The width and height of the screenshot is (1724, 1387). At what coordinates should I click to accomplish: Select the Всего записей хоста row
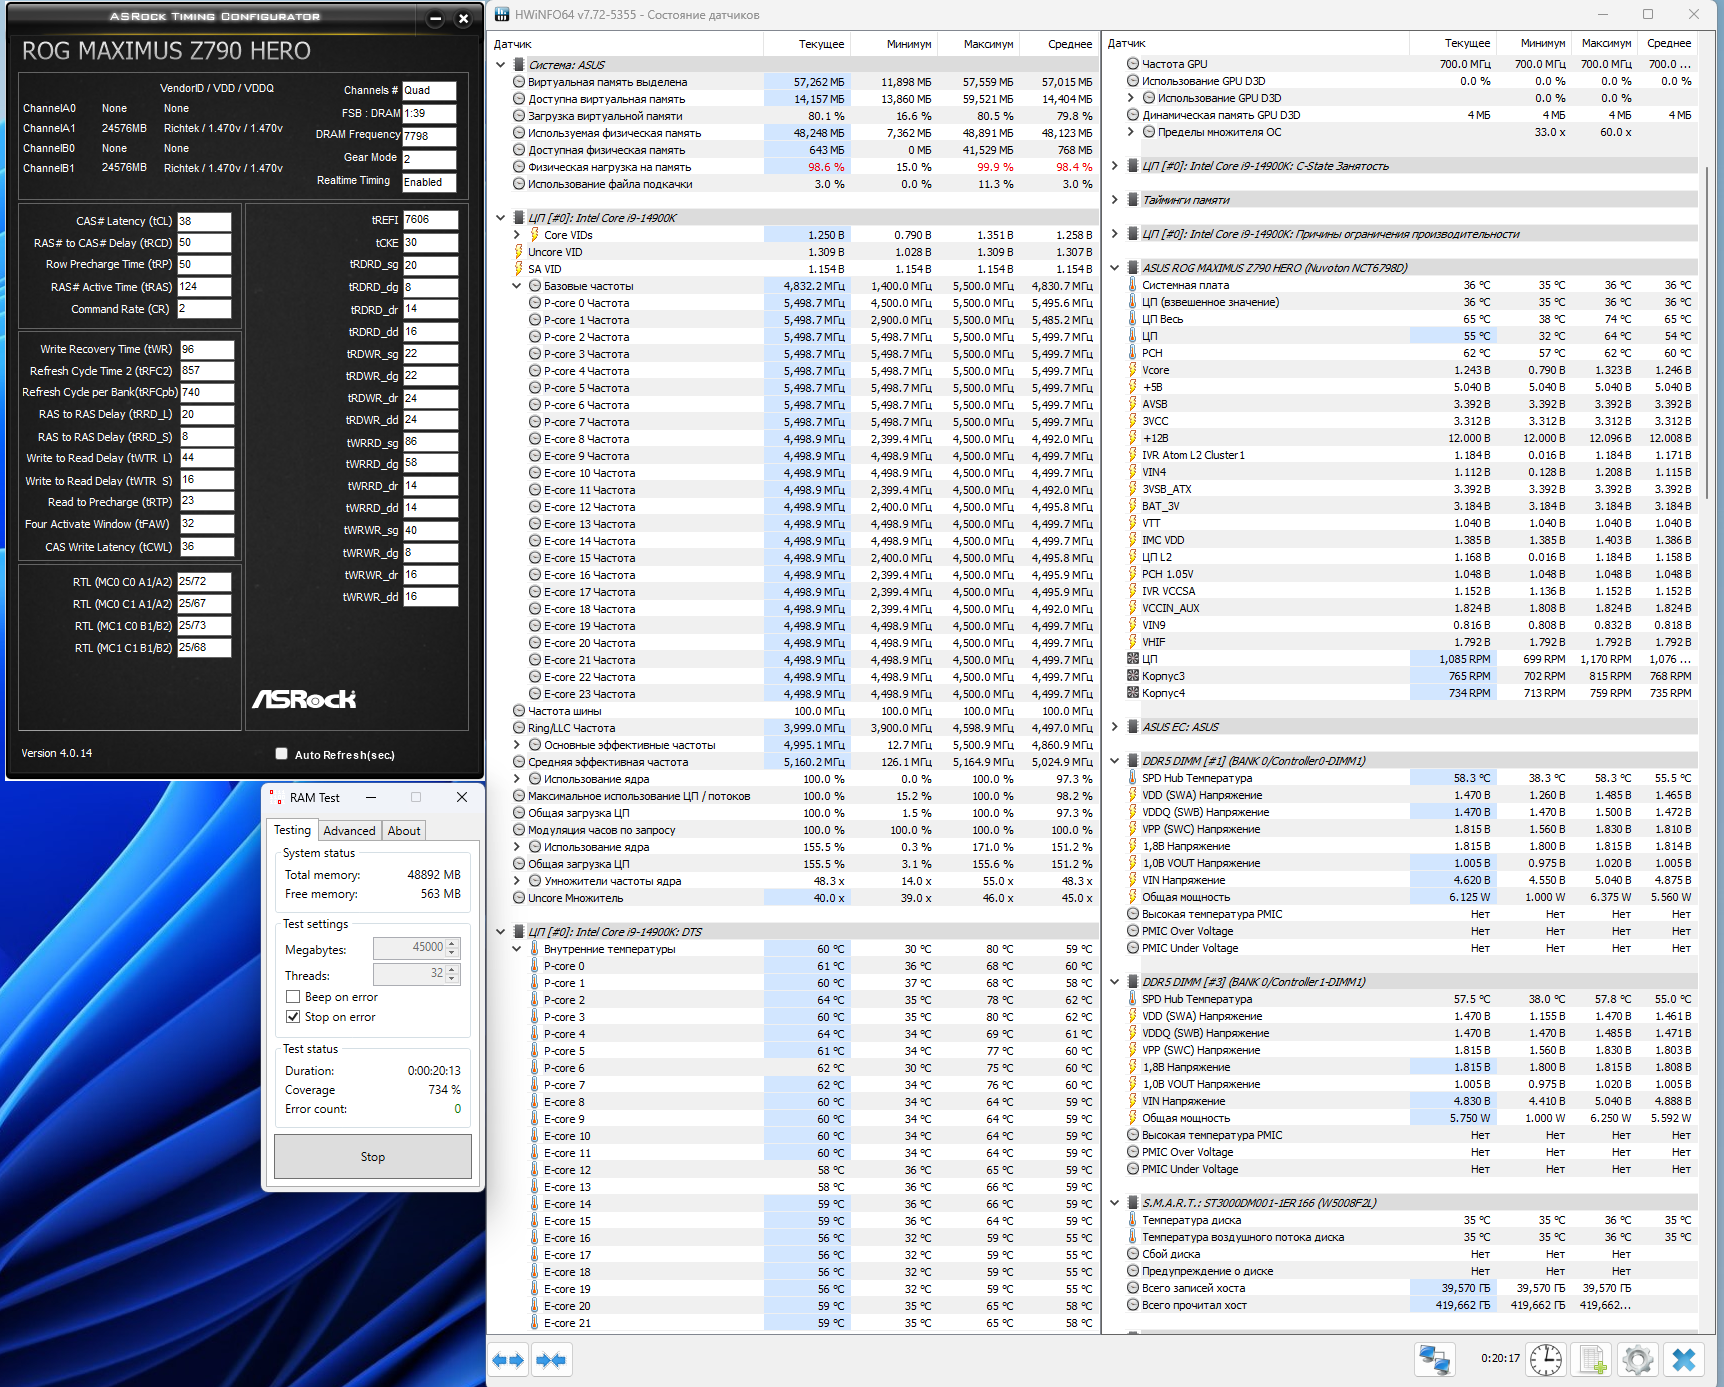1410,1288
